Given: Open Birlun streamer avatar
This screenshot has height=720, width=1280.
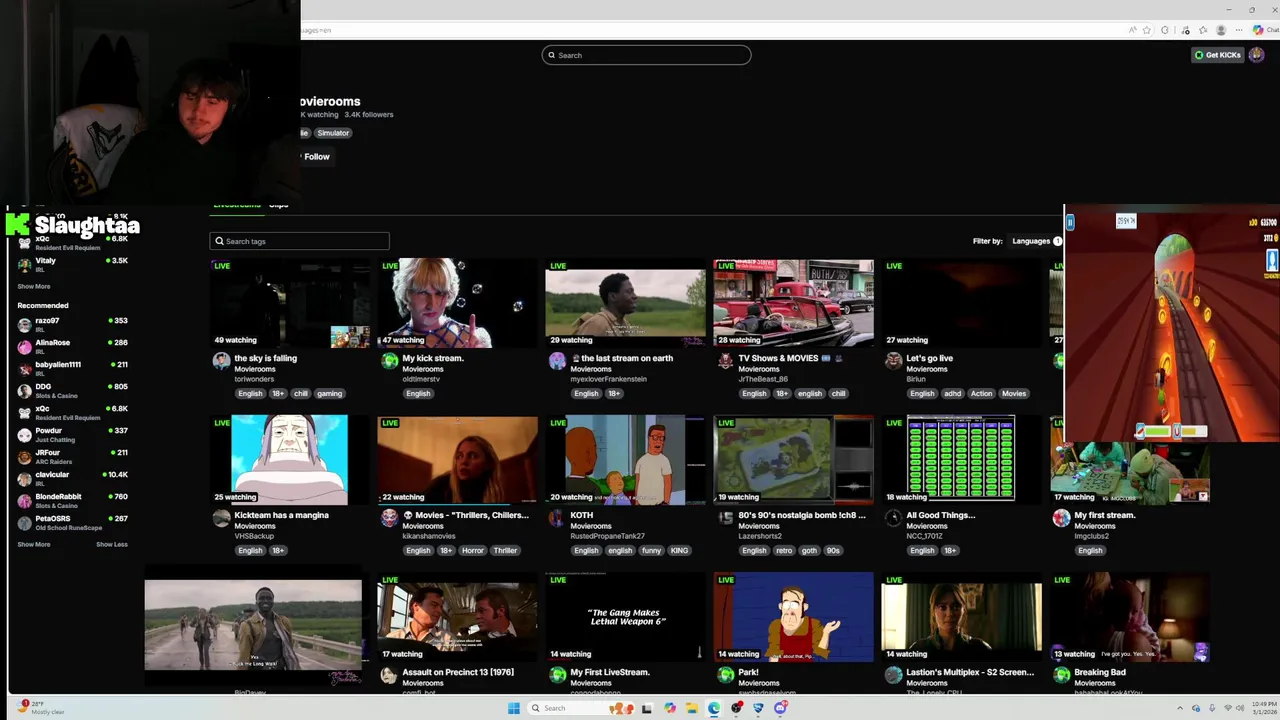Looking at the screenshot, I should point(893,361).
